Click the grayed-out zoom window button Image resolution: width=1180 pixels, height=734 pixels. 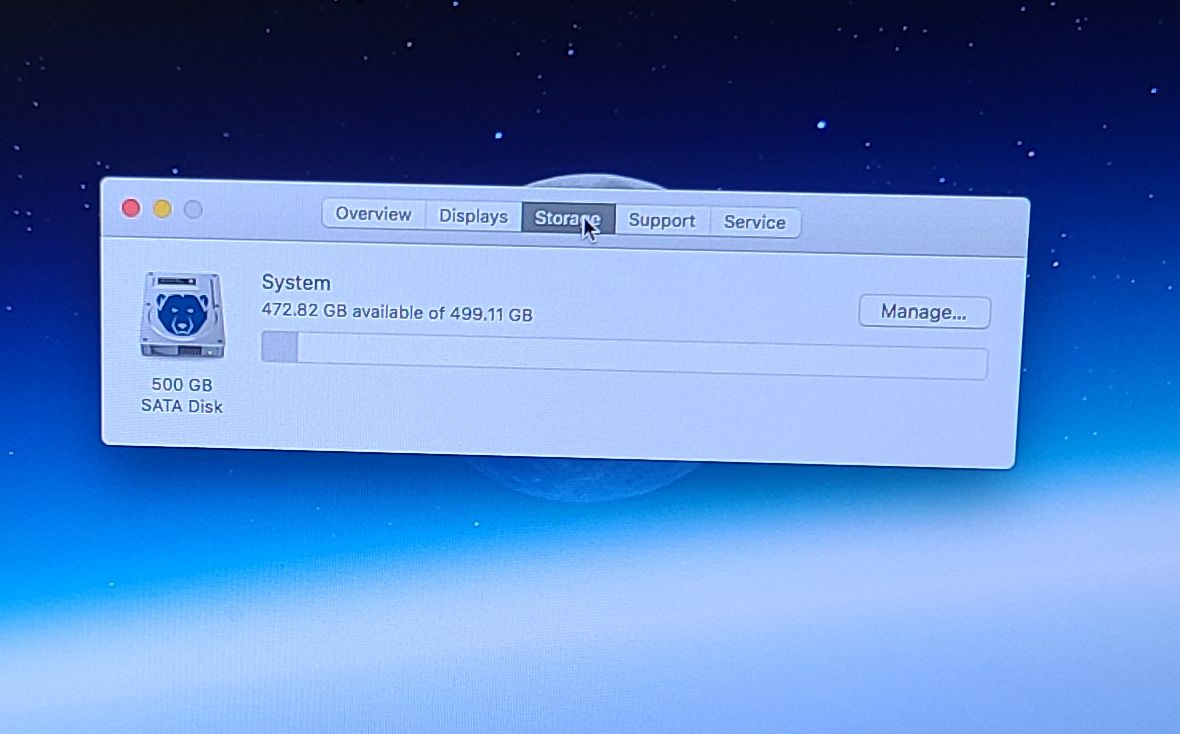pos(193,209)
